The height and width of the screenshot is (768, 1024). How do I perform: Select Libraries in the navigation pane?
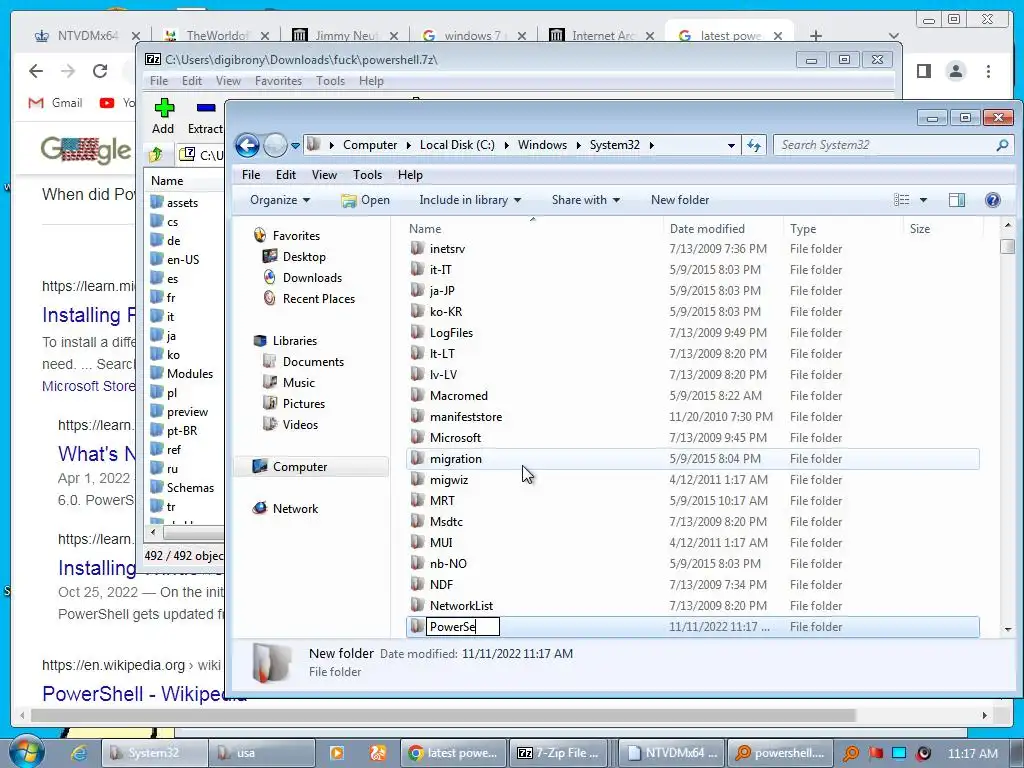pos(295,341)
